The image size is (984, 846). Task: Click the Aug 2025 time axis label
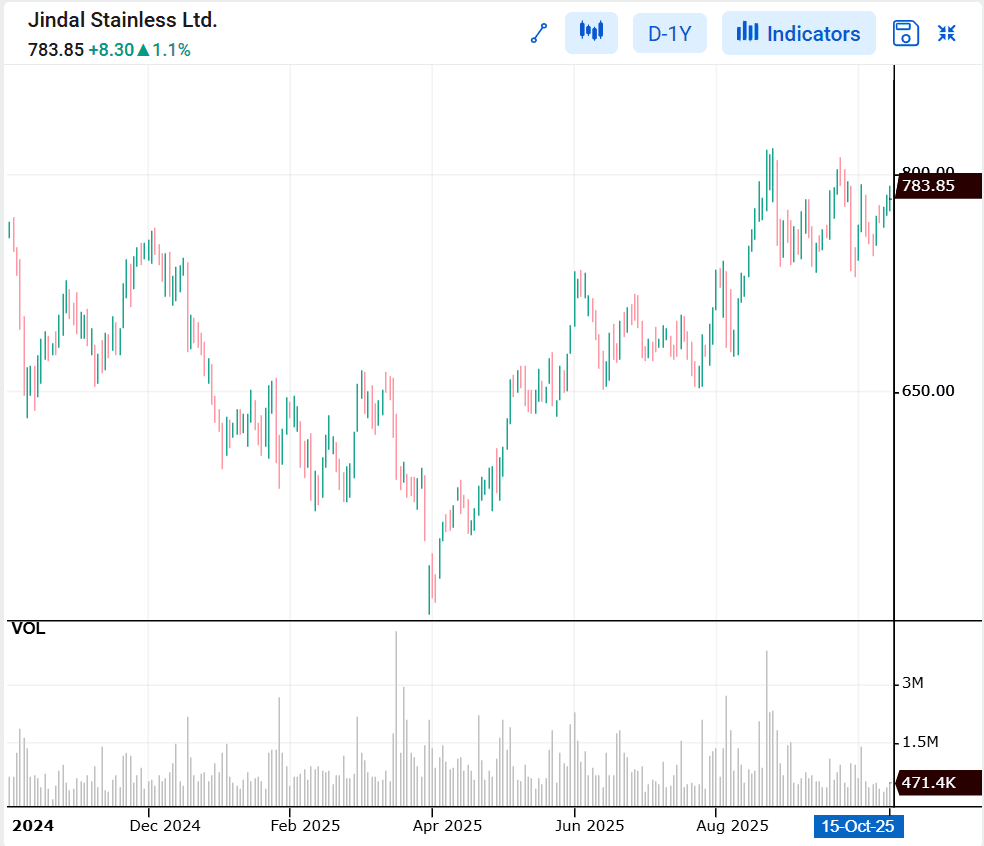[732, 826]
